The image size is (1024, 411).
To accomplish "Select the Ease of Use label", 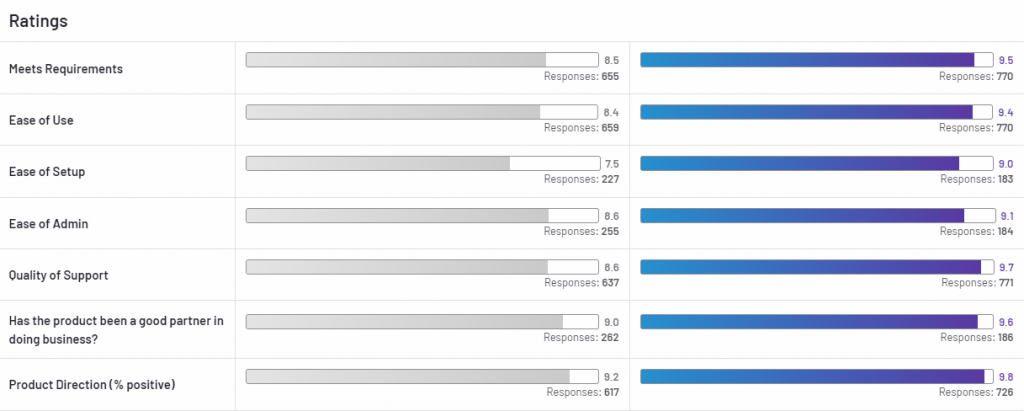I will pos(41,120).
